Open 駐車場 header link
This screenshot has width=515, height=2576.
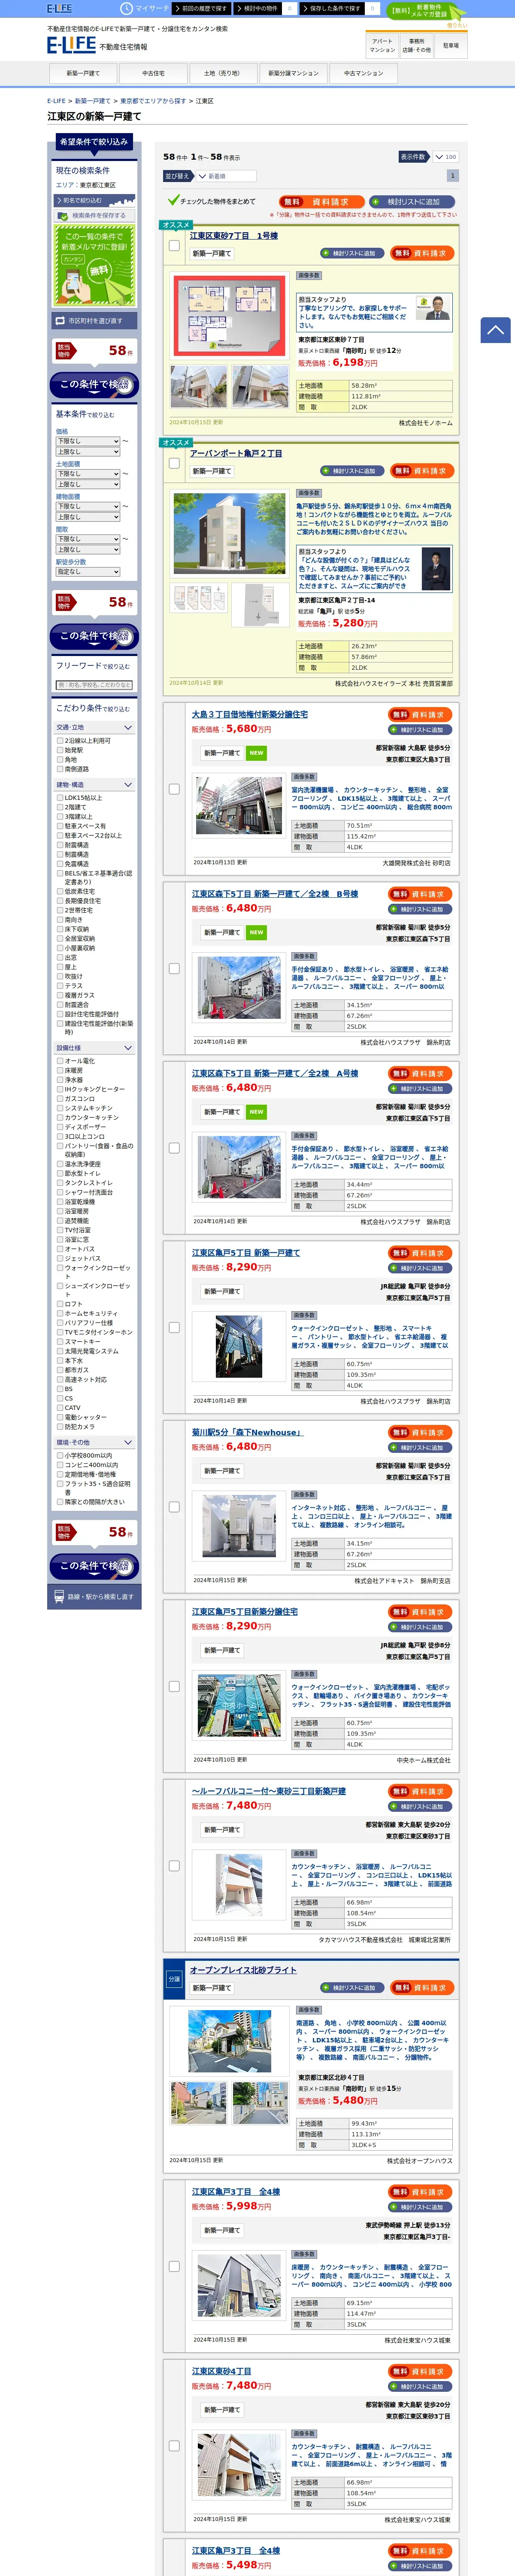click(x=451, y=46)
